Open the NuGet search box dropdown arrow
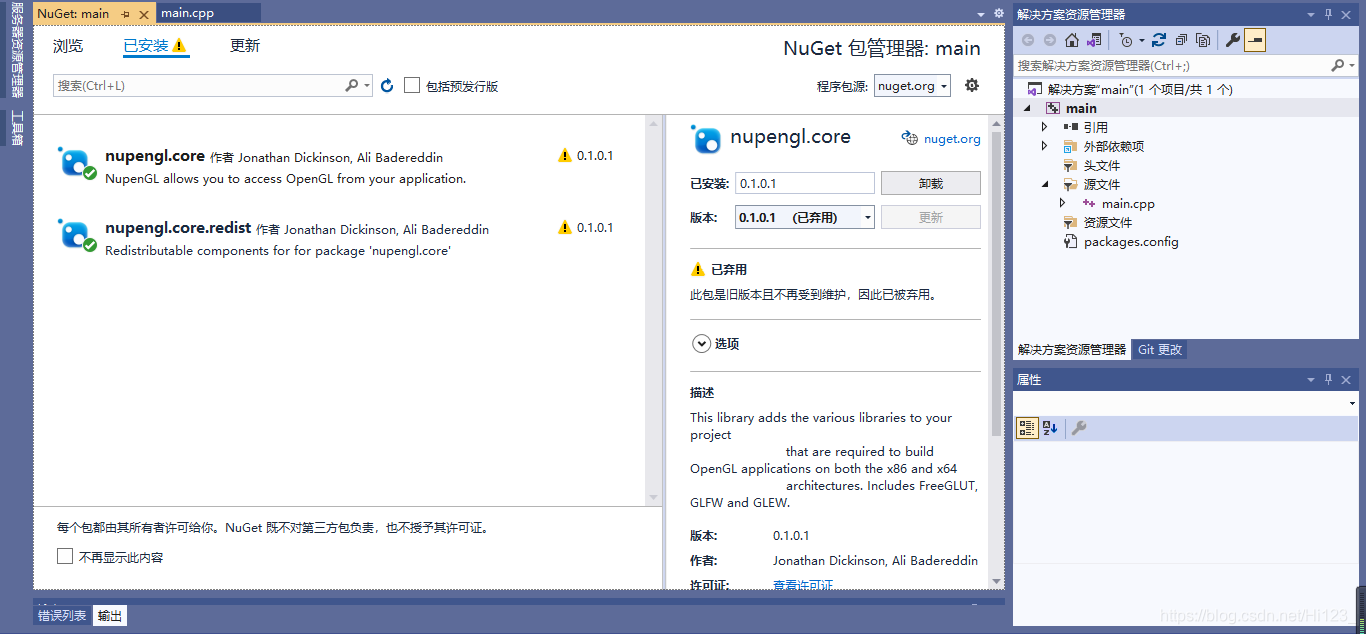This screenshot has height=634, width=1366. coord(367,86)
